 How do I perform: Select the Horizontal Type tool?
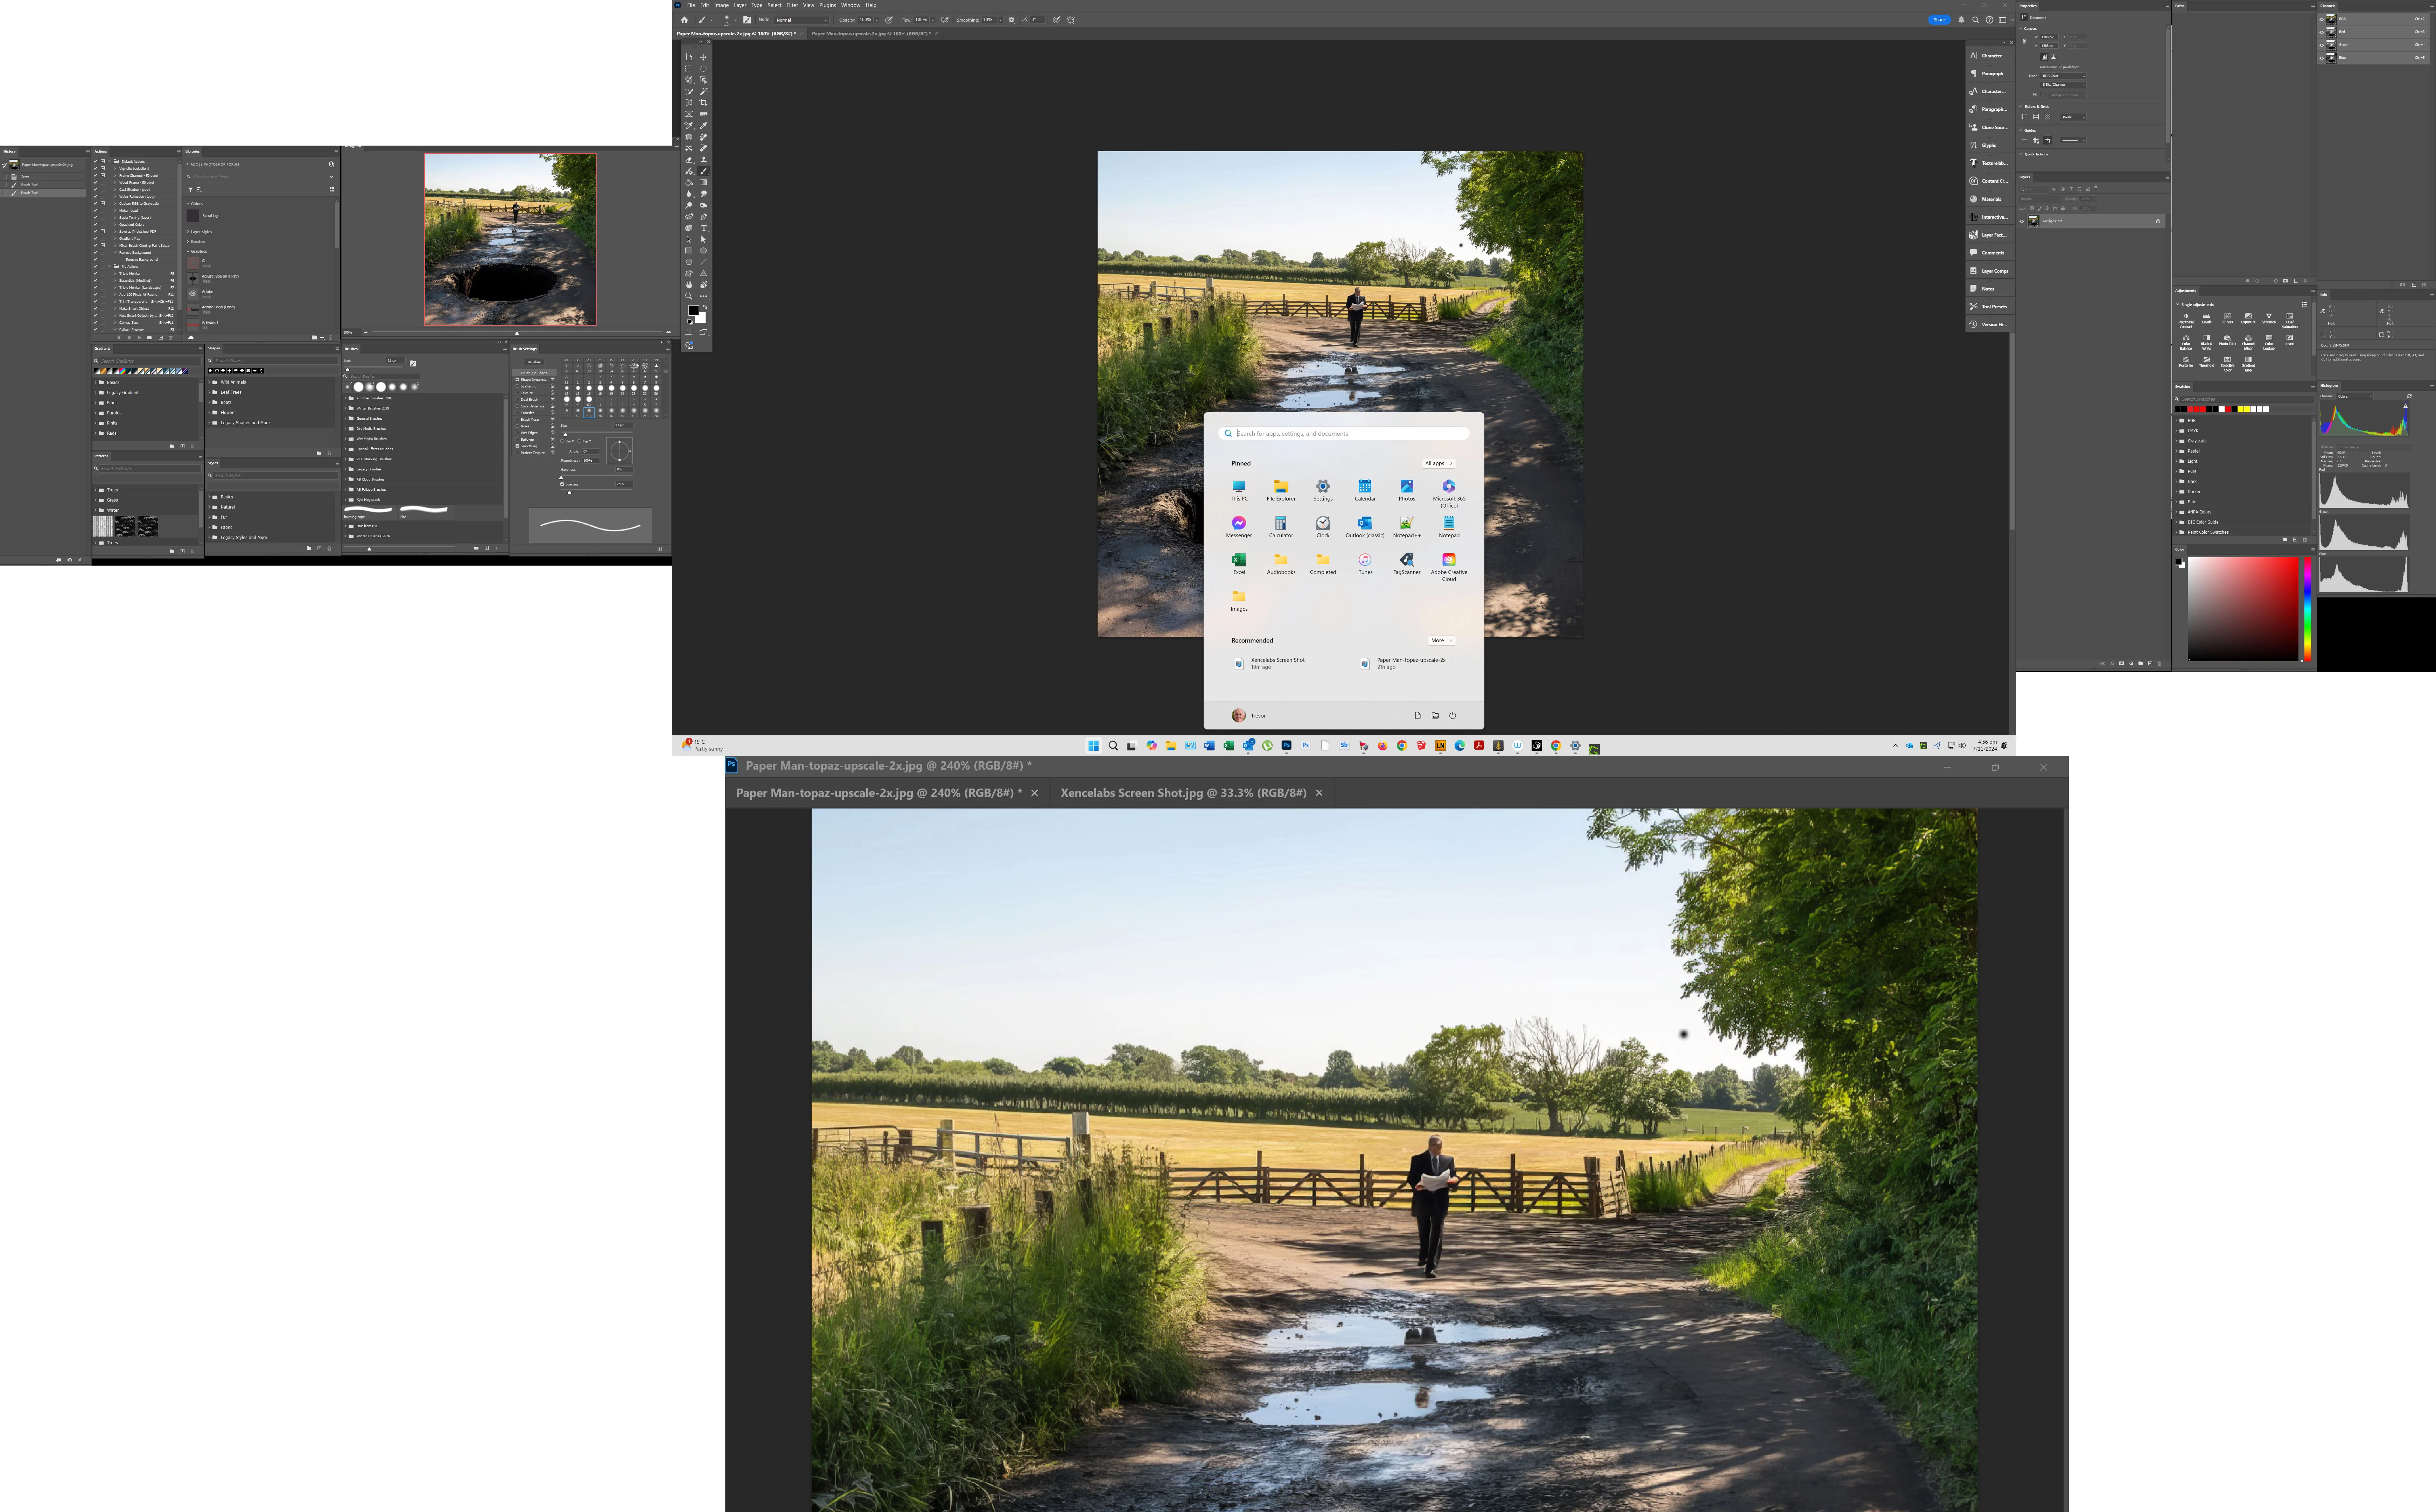tap(704, 228)
